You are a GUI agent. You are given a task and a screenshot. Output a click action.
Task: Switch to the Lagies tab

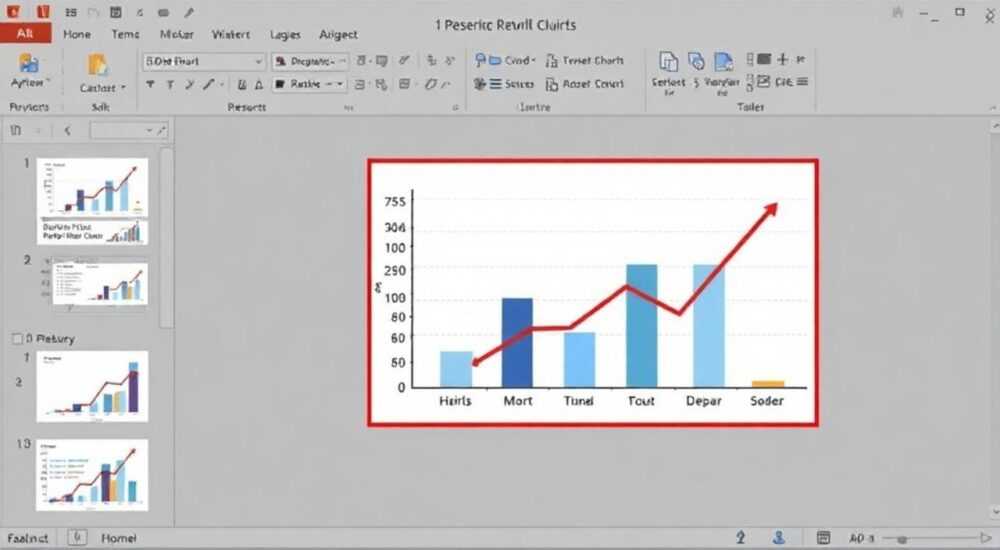click(285, 34)
